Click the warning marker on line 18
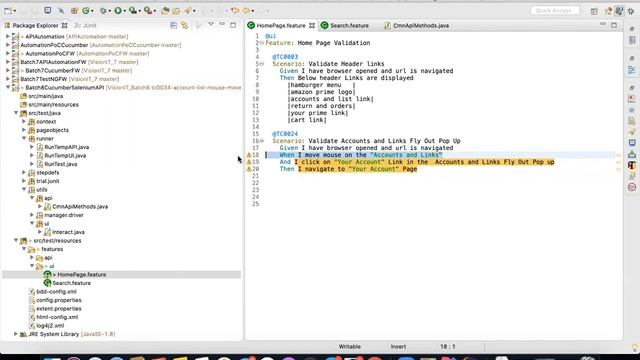This screenshot has height=360, width=640. 249,155
